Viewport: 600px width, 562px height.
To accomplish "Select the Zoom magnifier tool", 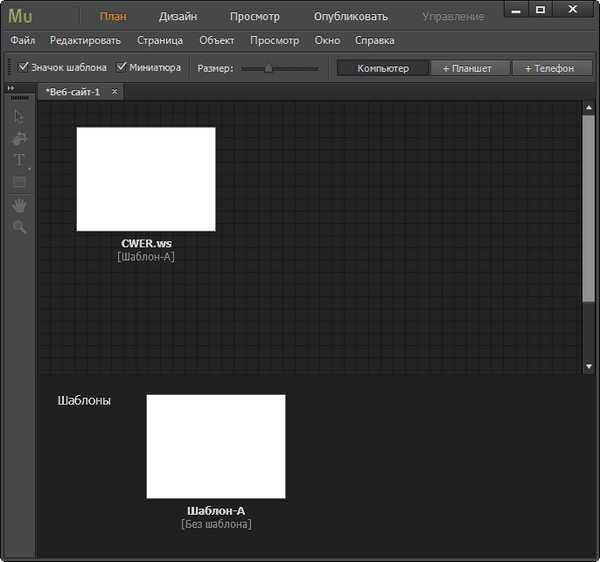I will click(x=19, y=228).
